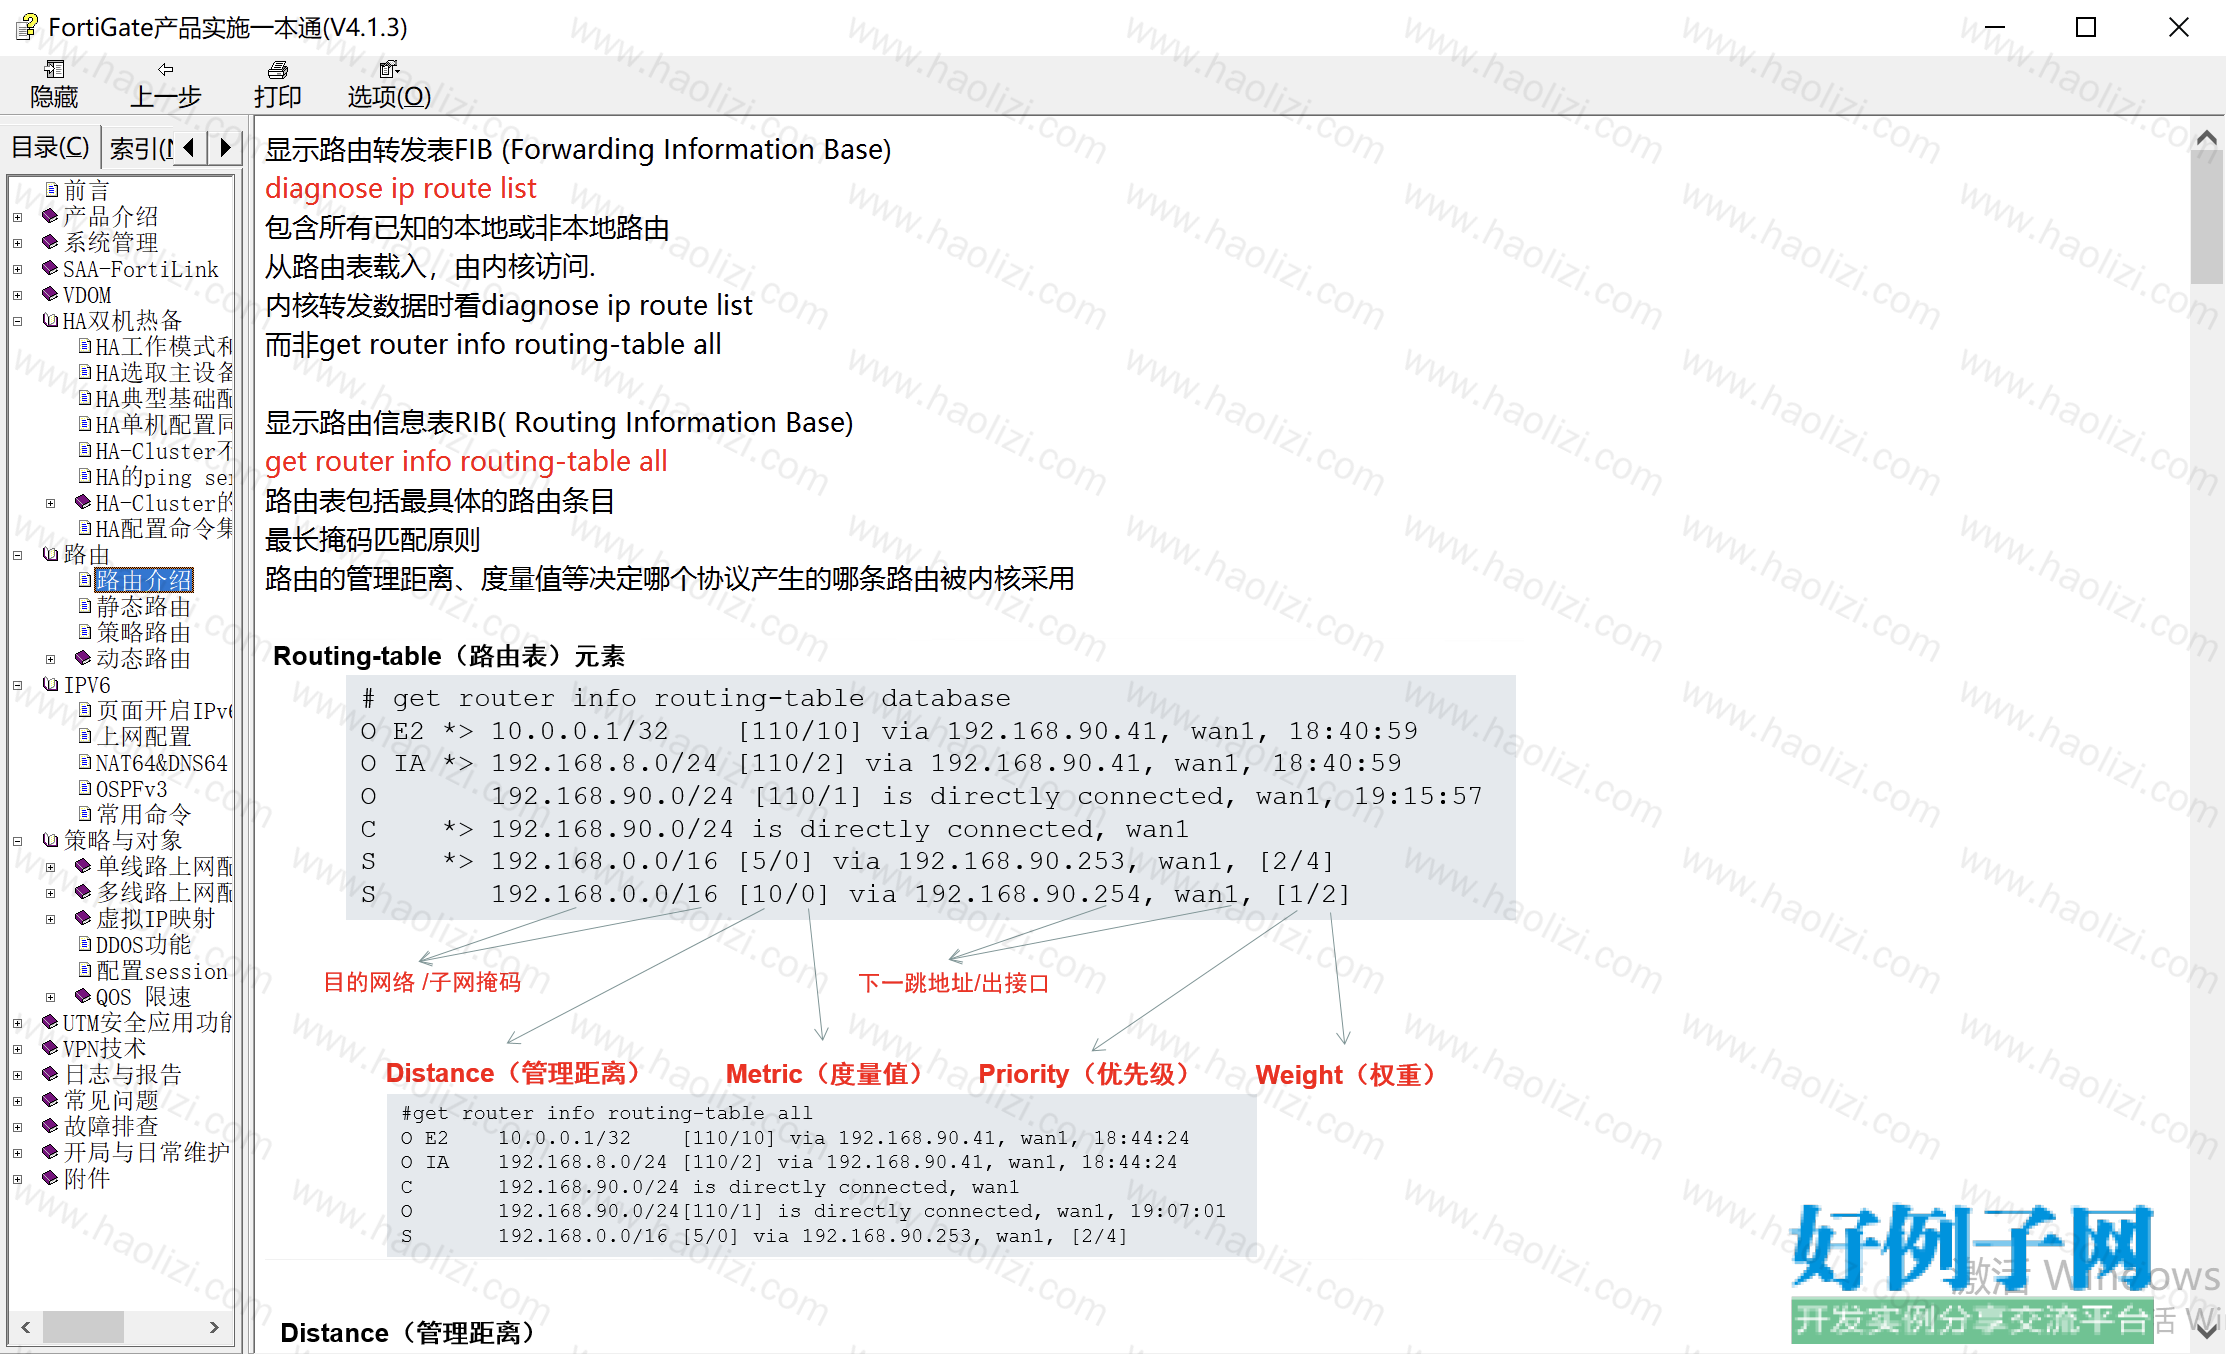Click the book icon beside 附件
2226x1354 pixels.
50,1178
